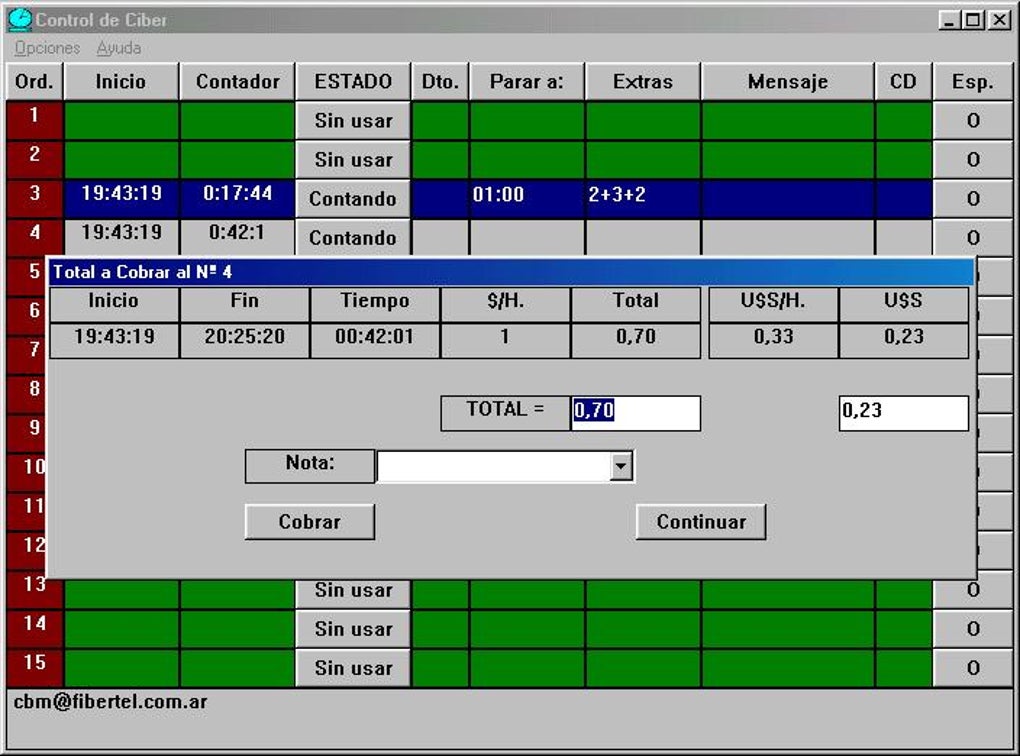Open the Nota dropdown list

click(622, 466)
